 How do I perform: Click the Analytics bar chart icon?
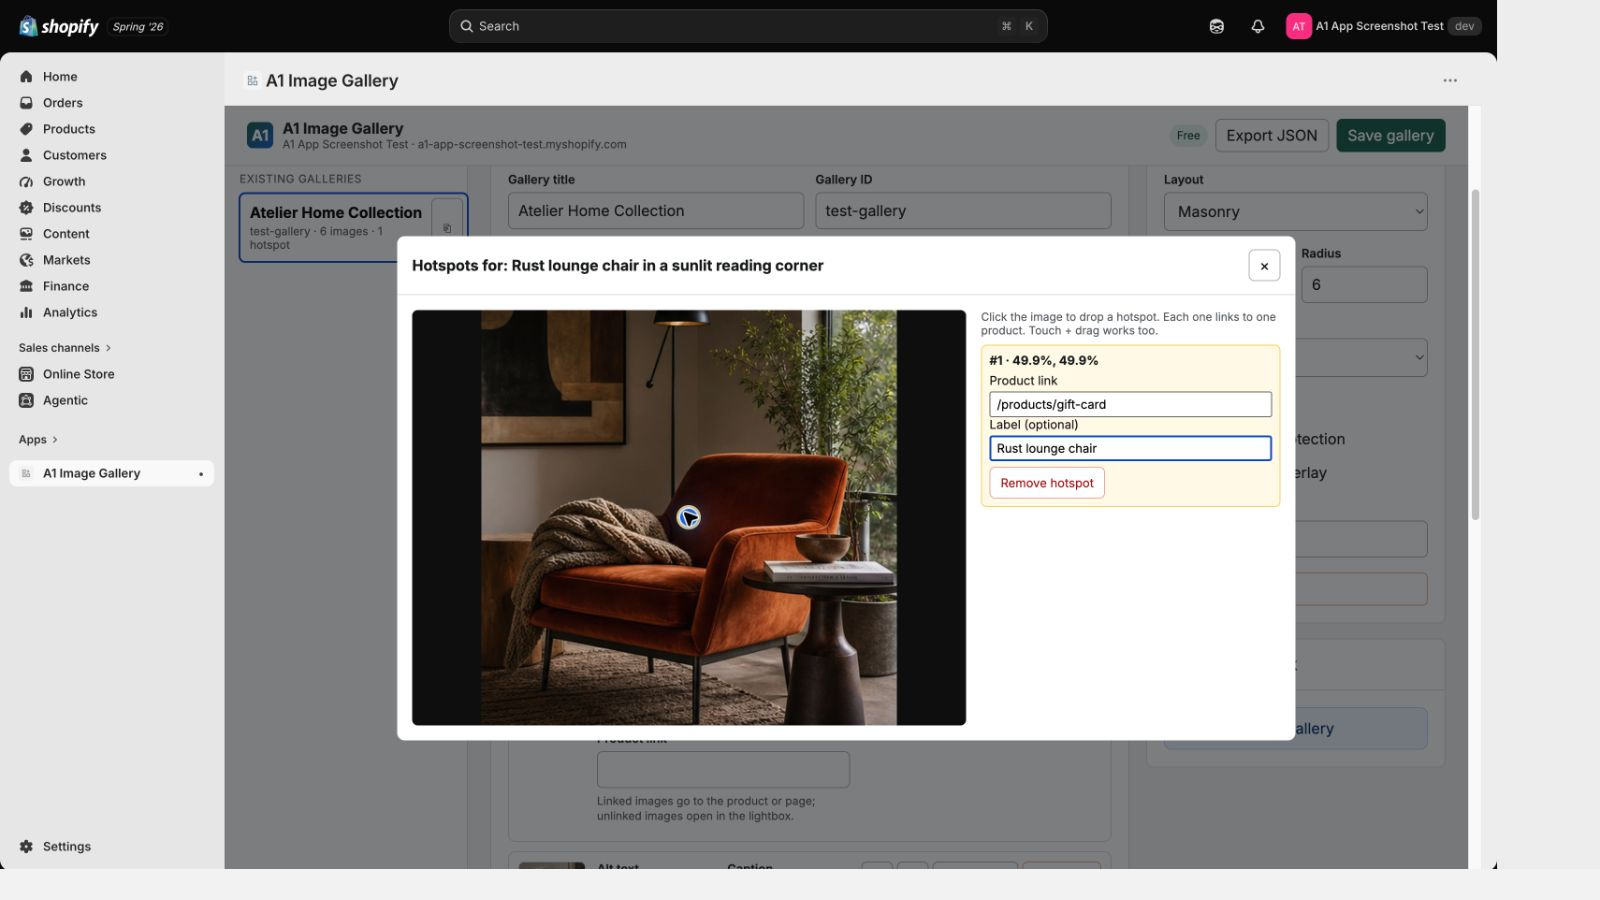26,312
